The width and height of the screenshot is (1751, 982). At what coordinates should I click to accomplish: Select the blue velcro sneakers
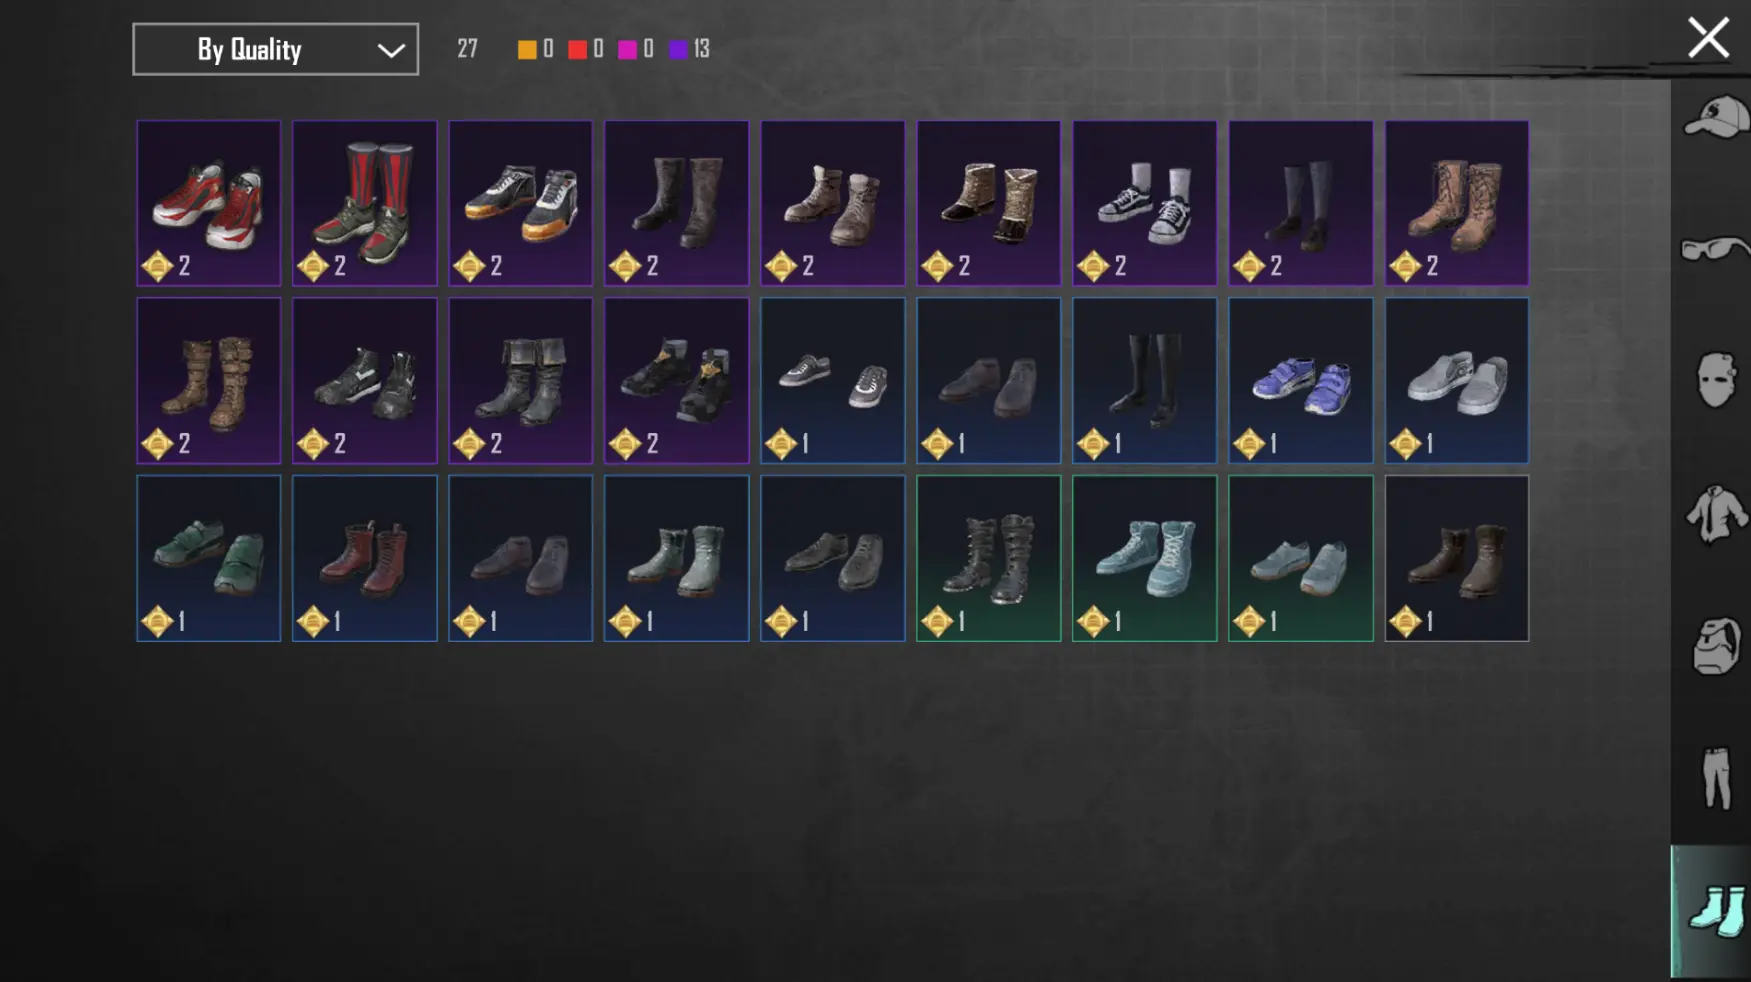1300,380
